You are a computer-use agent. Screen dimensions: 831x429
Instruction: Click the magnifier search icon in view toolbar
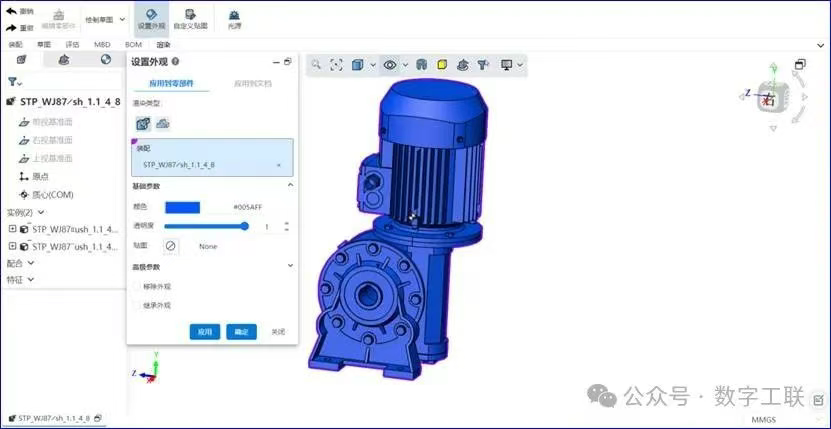[316, 65]
